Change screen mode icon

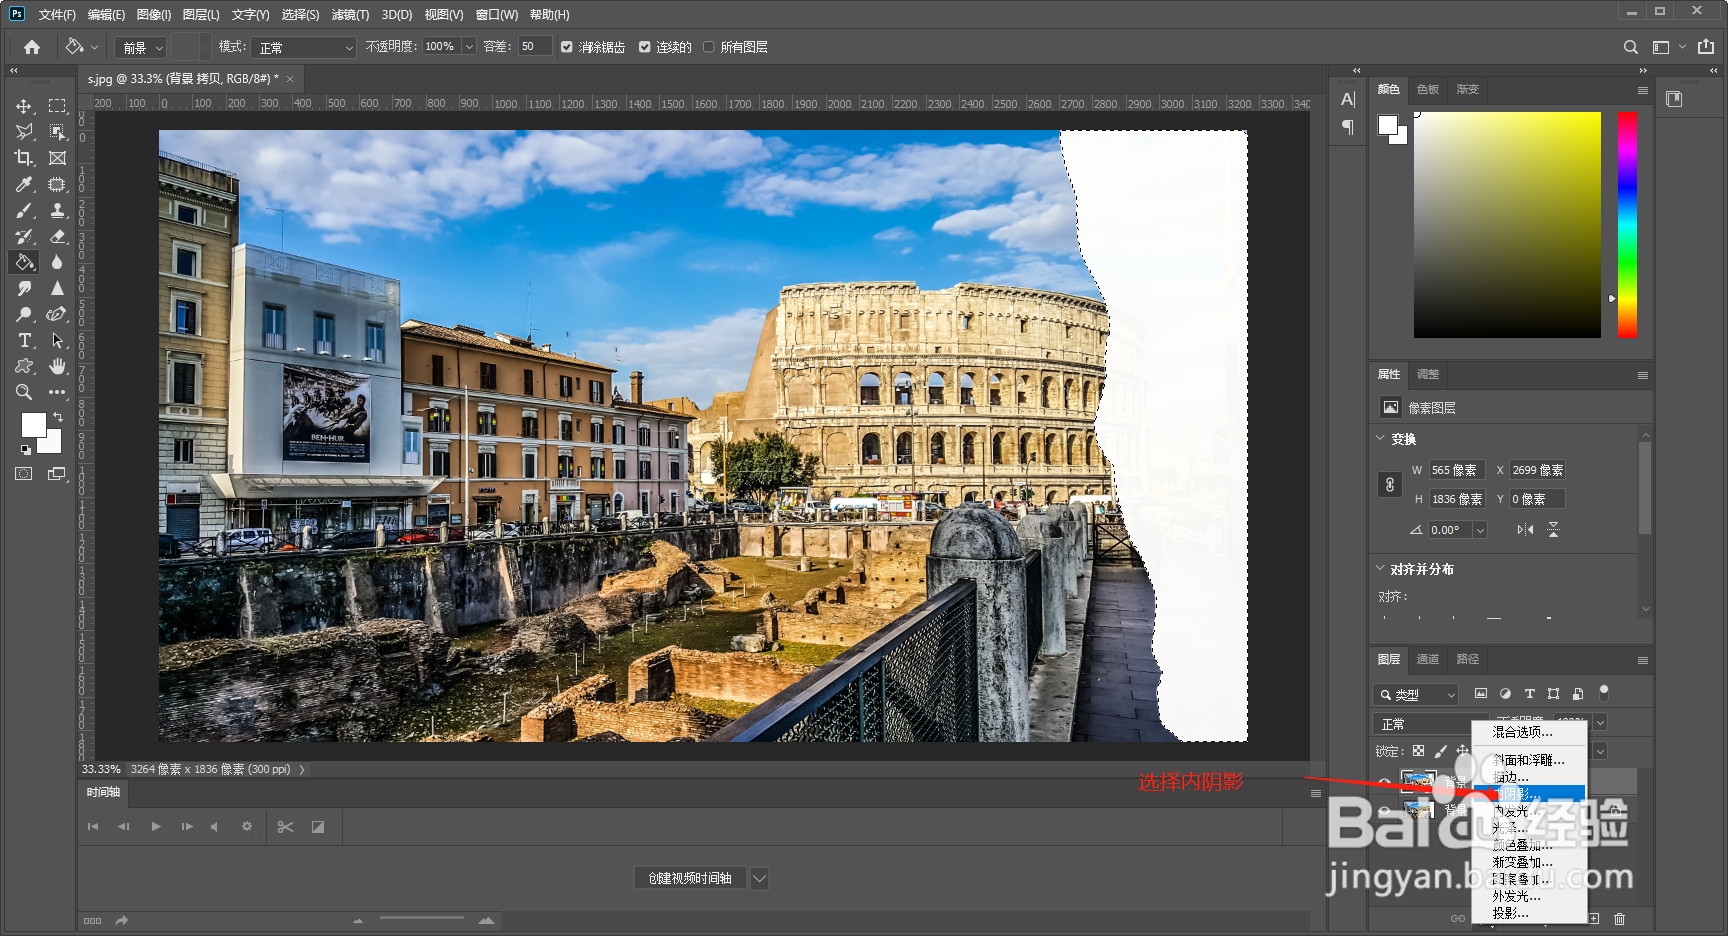pyautogui.click(x=57, y=474)
